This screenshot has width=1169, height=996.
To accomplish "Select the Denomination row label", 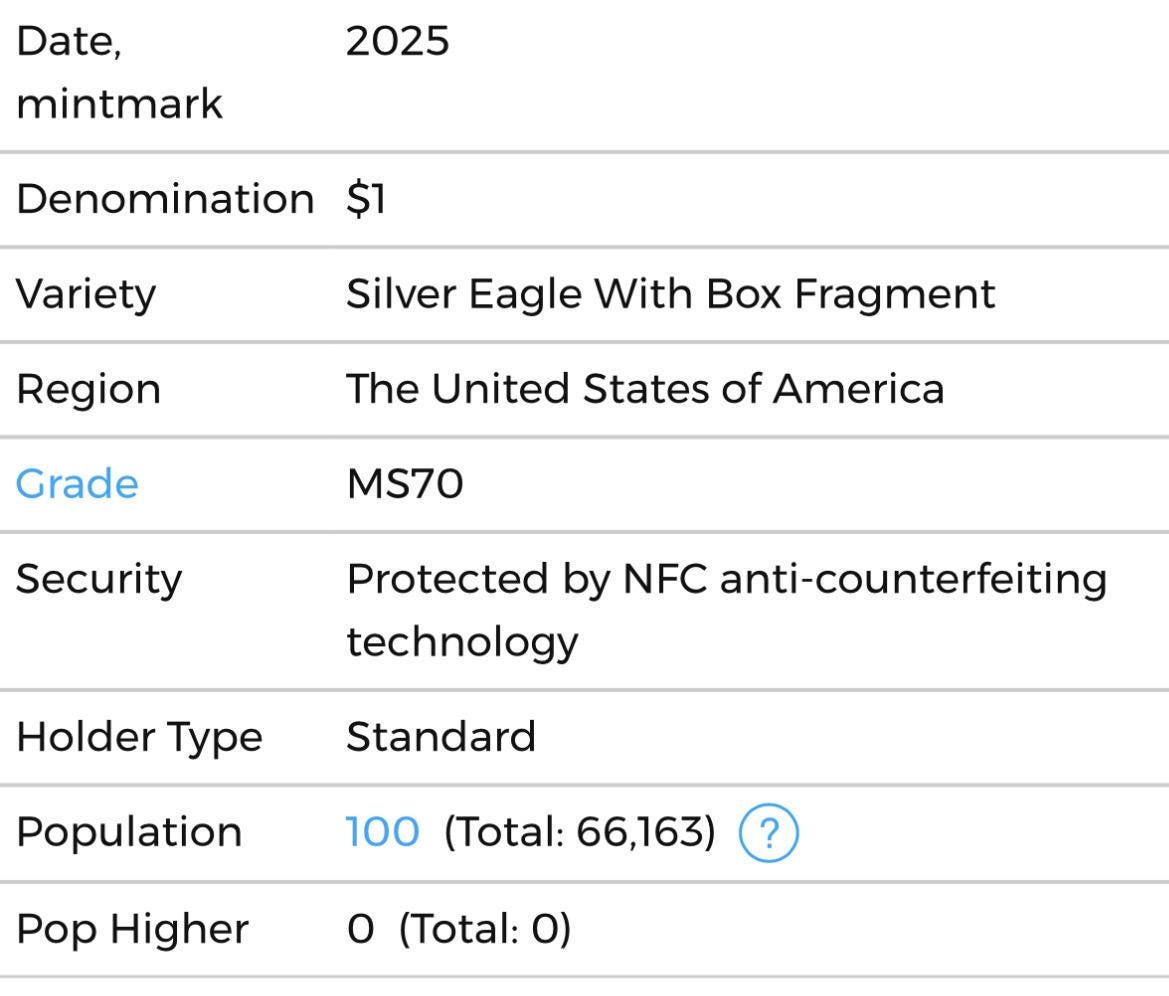I will (165, 199).
